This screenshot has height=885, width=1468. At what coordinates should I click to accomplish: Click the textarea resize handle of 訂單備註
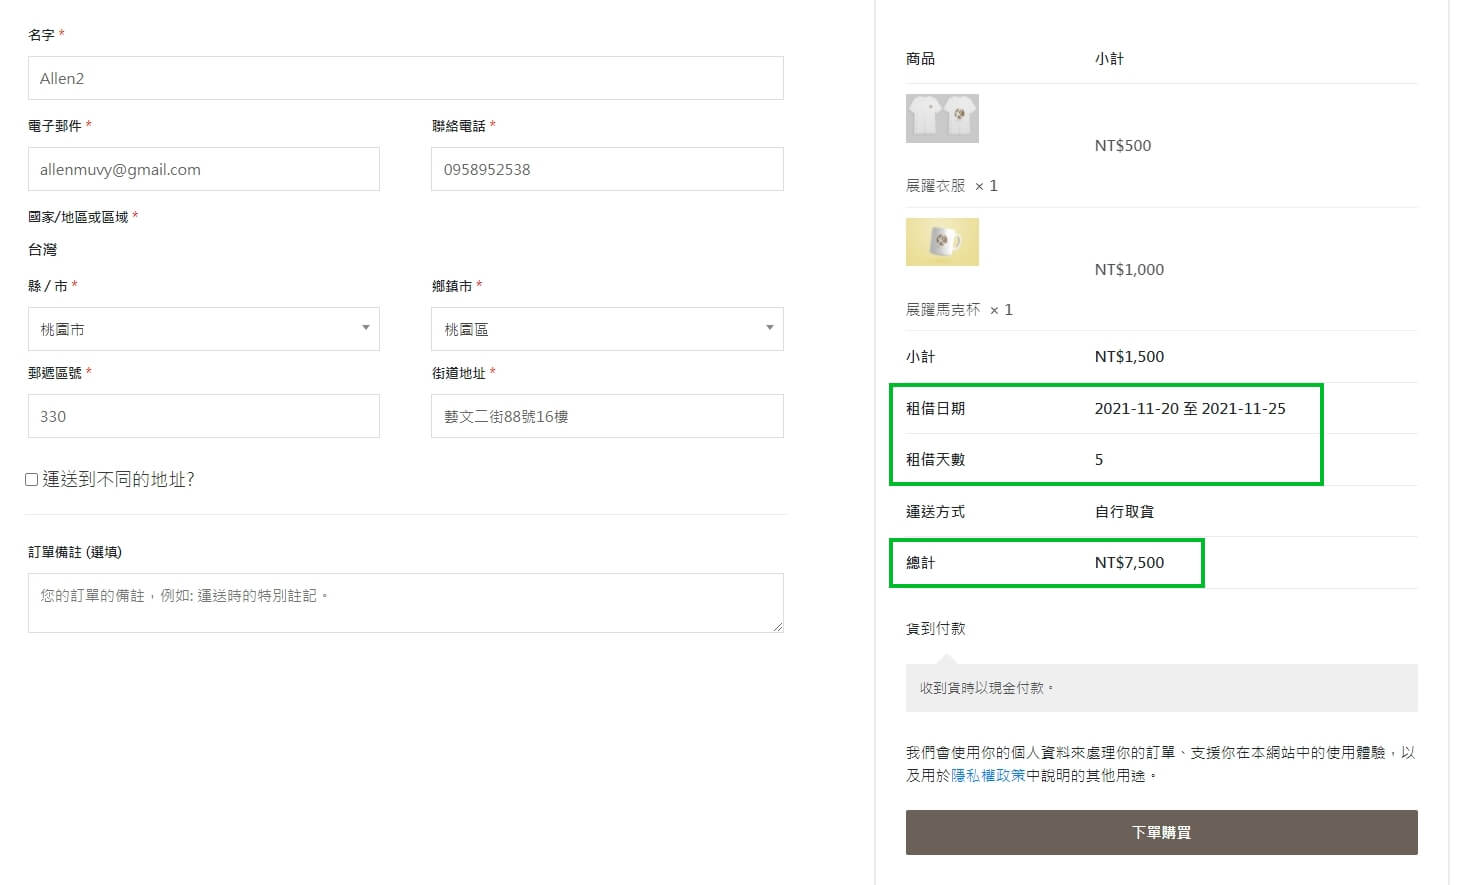pos(777,626)
